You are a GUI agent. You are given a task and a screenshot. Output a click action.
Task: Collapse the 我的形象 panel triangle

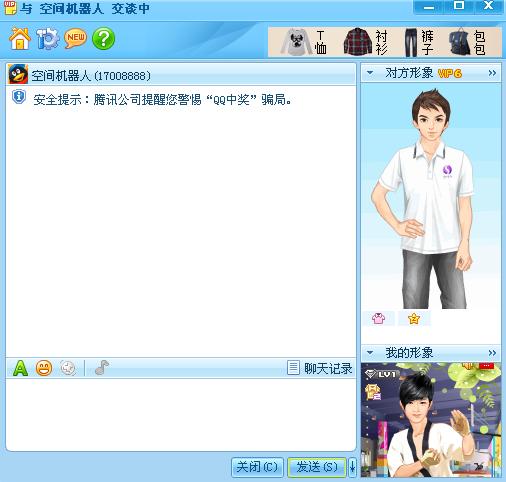[x=370, y=352]
